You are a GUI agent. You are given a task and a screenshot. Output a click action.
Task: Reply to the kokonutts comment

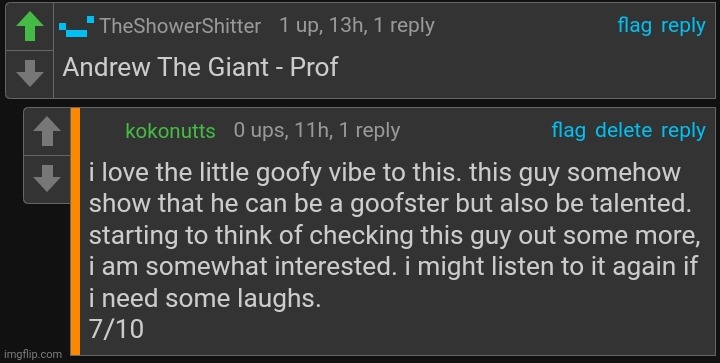tap(683, 131)
